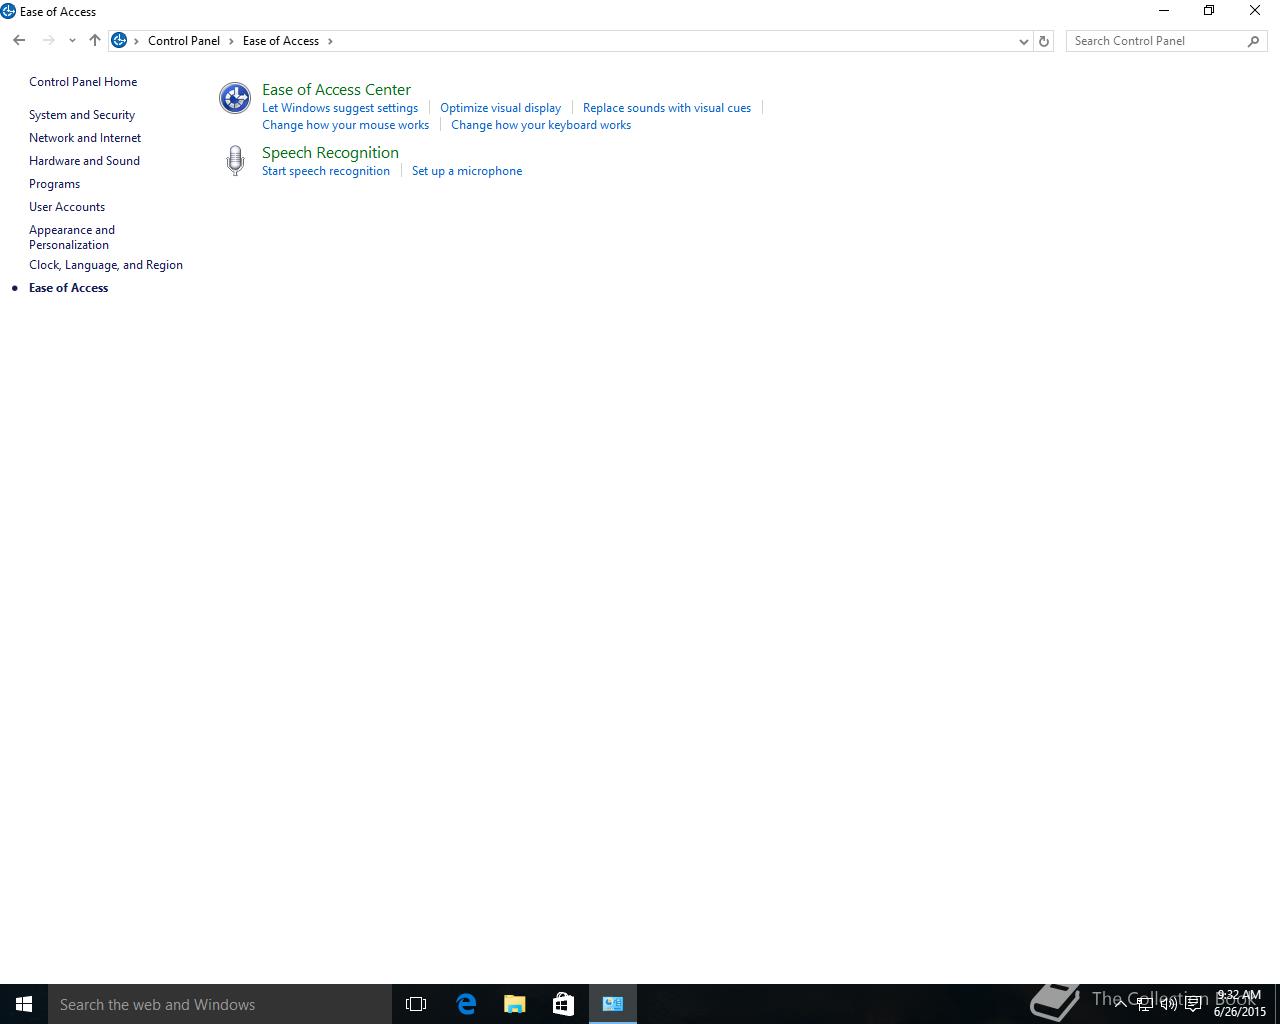Click the search magnifier icon
1280x1024 pixels.
[x=1253, y=41]
